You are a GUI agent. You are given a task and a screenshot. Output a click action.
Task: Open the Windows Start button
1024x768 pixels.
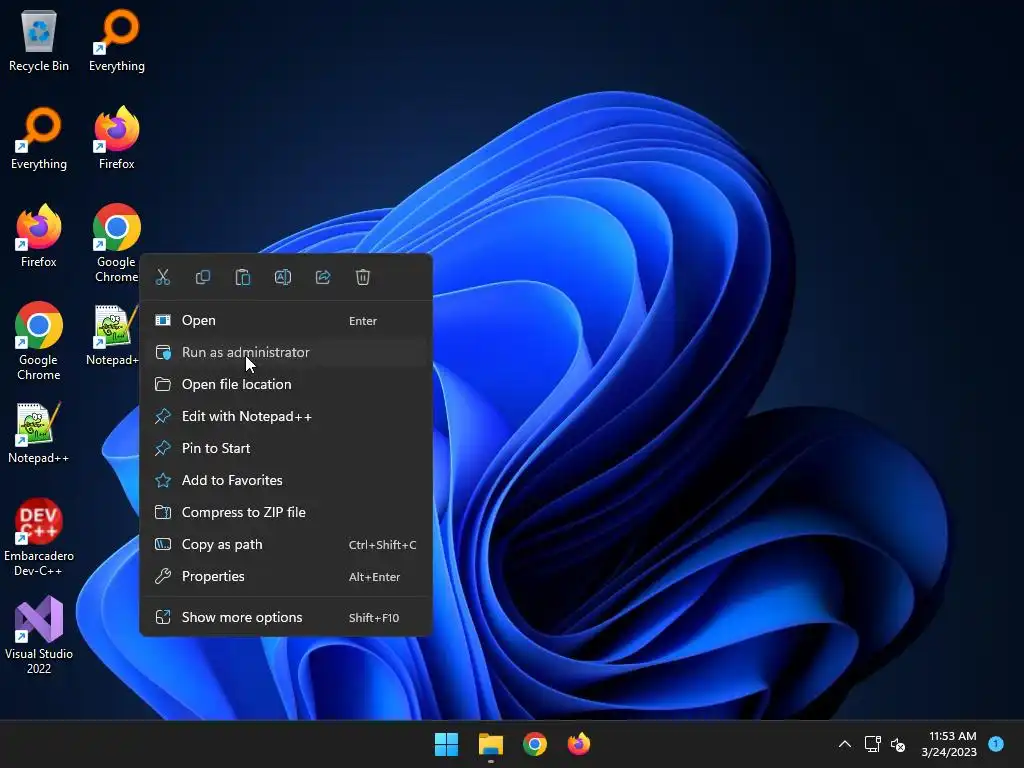click(x=447, y=744)
